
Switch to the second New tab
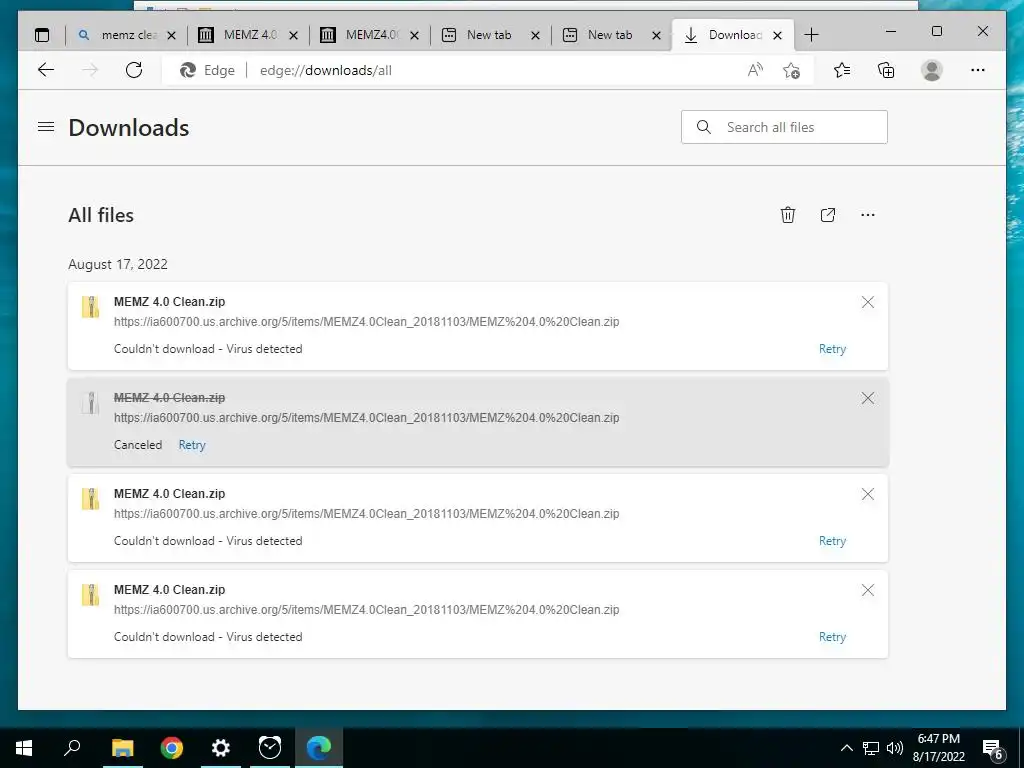(x=611, y=35)
